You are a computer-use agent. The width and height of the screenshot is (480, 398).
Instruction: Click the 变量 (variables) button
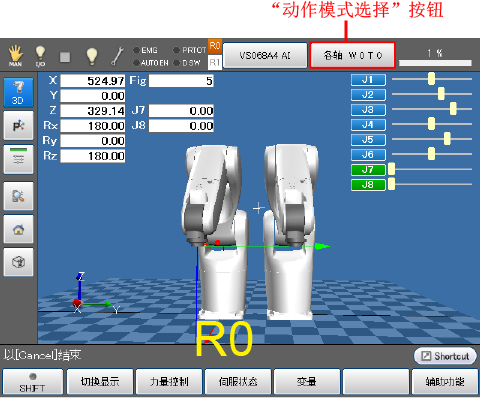click(x=307, y=382)
